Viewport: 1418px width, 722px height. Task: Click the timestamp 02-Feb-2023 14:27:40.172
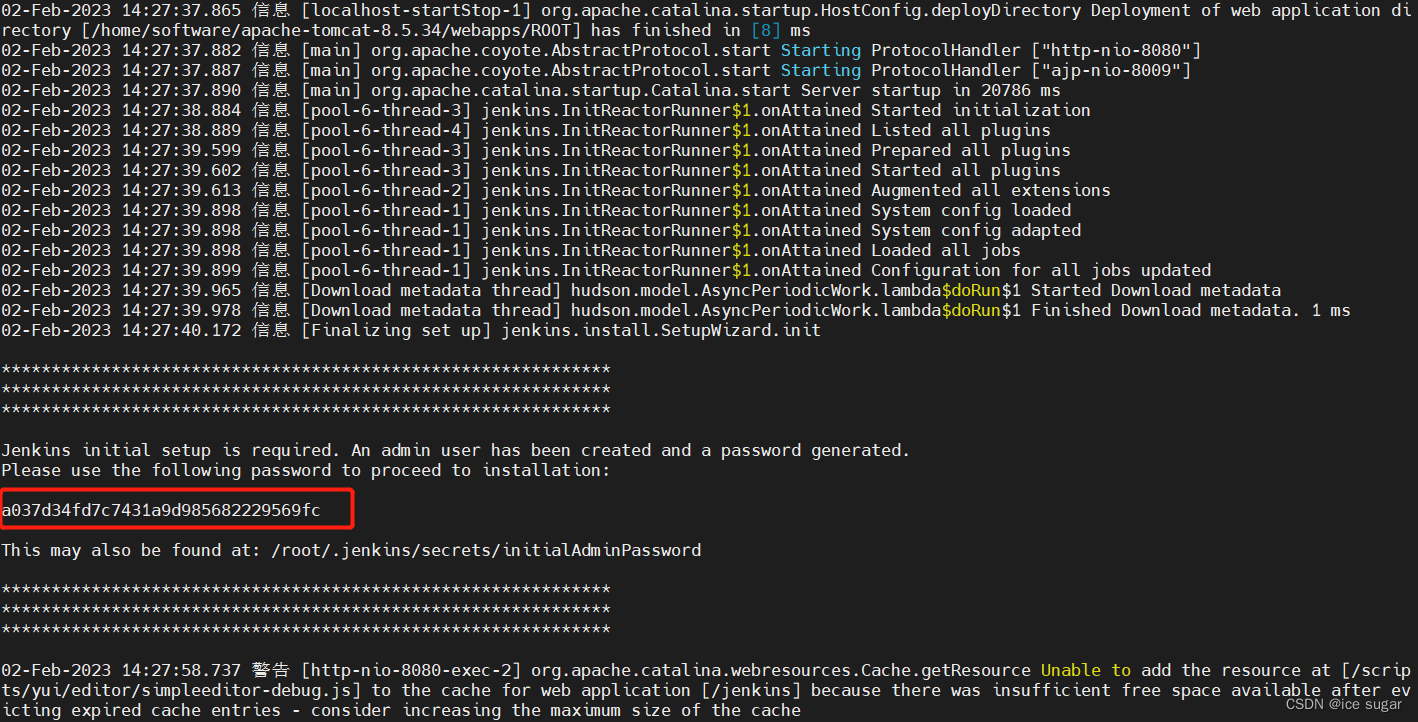pos(121,330)
